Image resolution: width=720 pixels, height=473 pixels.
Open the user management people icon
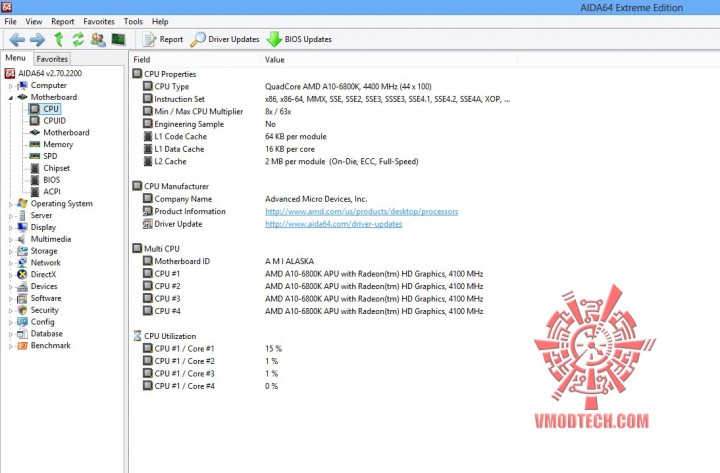pyautogui.click(x=98, y=39)
